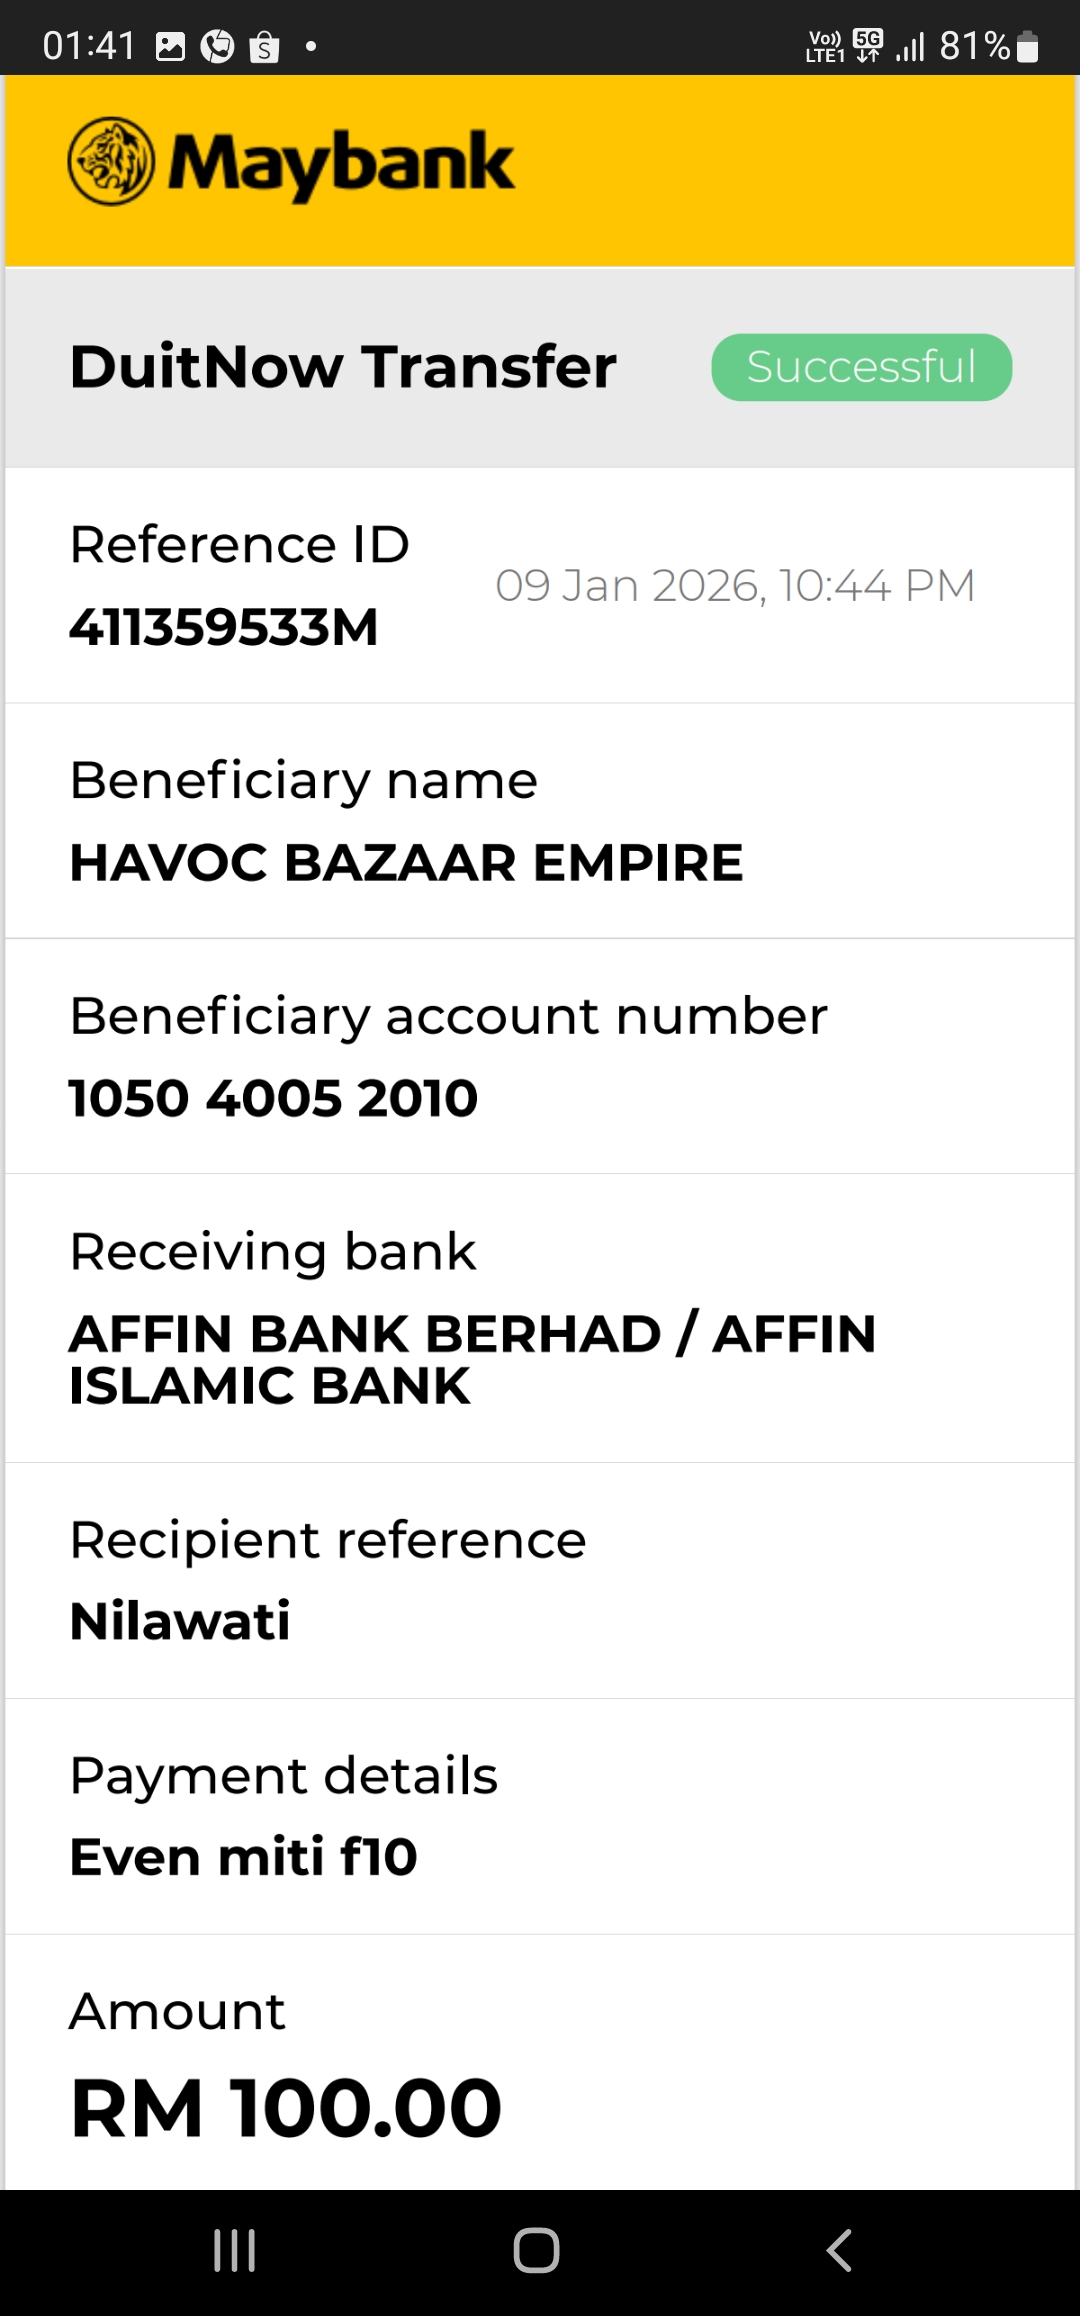Select reference ID 411359533M

coord(224,628)
